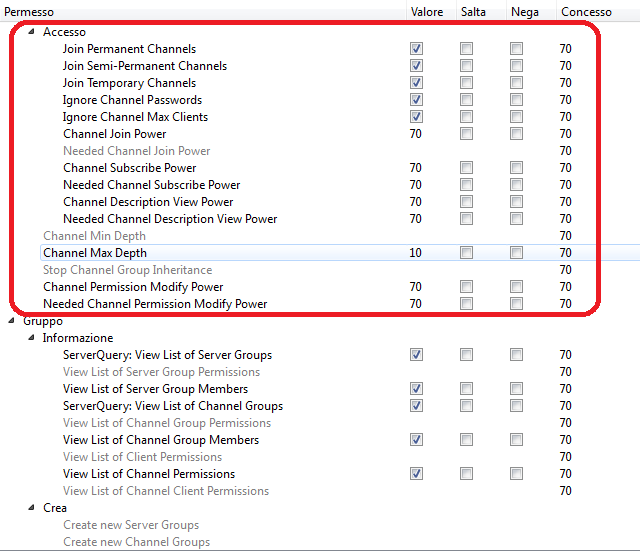Click the value 10 of Channel Max Depth

tap(416, 253)
